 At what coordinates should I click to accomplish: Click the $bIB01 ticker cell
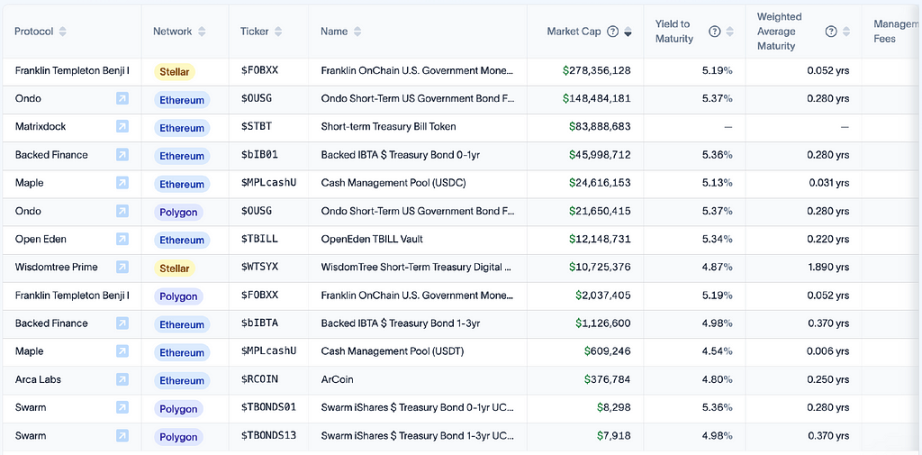[259, 155]
